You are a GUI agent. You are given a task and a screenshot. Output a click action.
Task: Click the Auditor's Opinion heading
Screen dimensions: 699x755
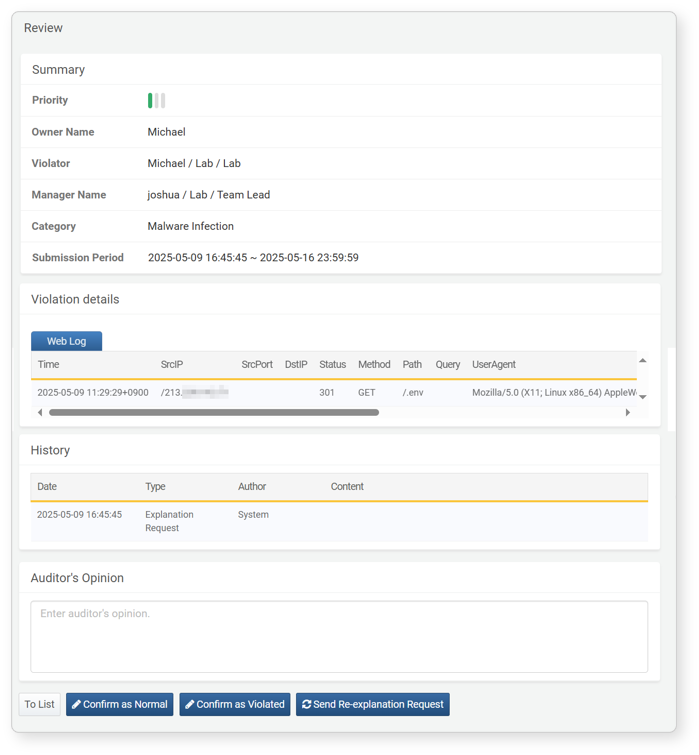coord(77,578)
